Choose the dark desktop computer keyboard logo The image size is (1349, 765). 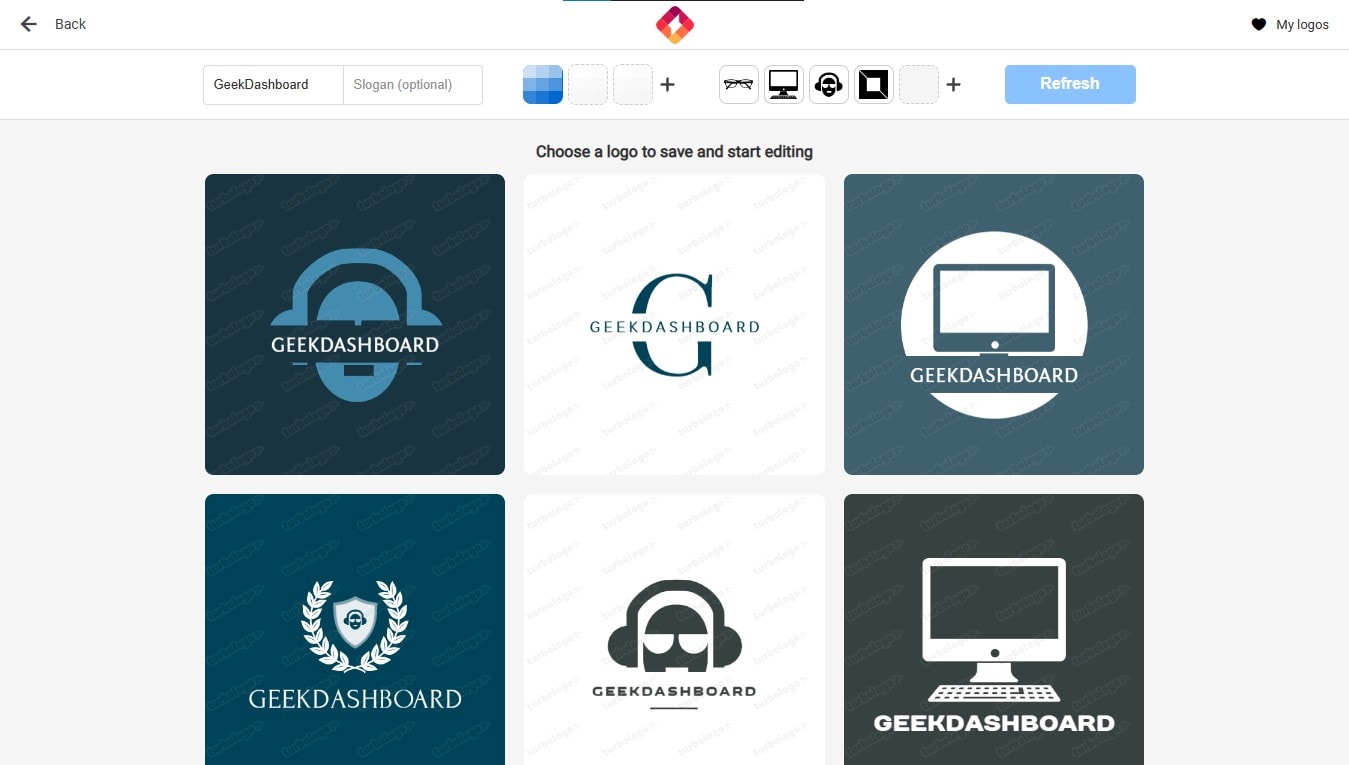(x=993, y=629)
